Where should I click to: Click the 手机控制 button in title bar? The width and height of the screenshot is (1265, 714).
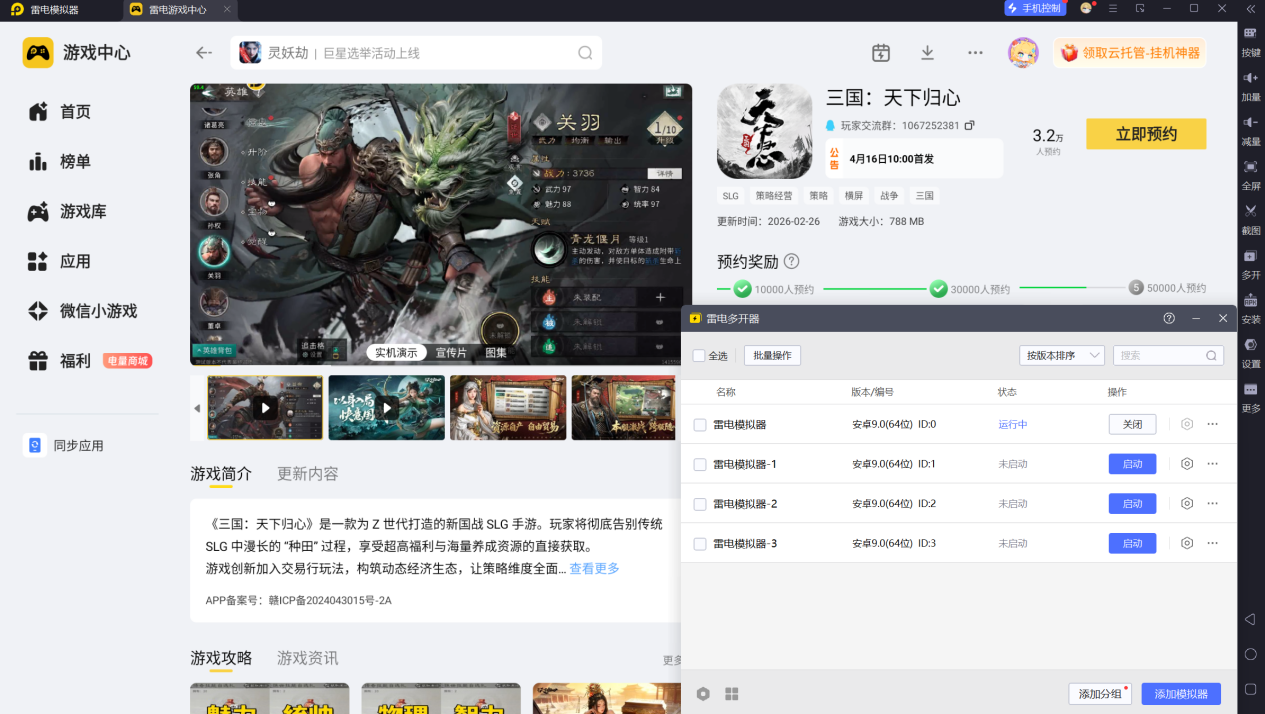click(1035, 8)
